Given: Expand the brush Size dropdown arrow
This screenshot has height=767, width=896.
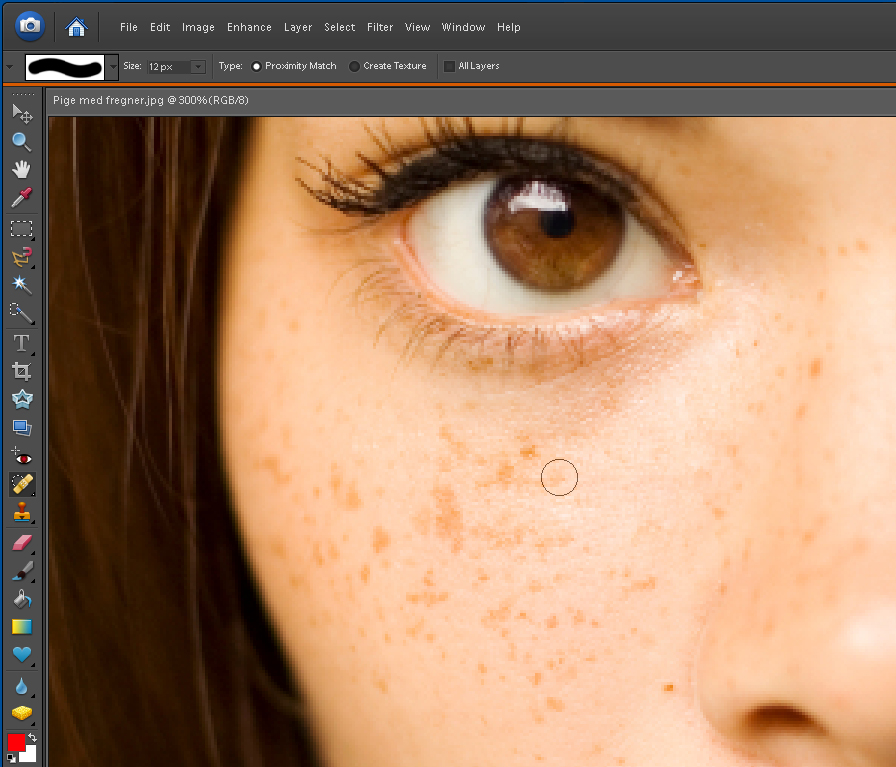Looking at the screenshot, I should pos(197,67).
